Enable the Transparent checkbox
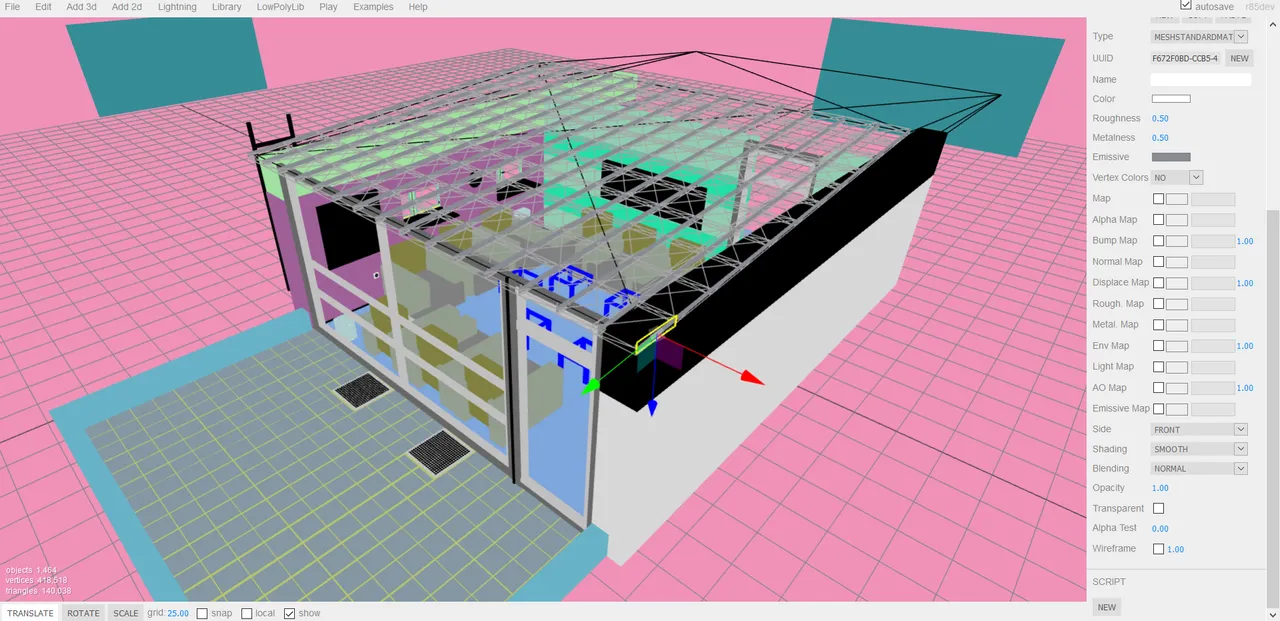Viewport: 1280px width, 621px height. (1159, 508)
